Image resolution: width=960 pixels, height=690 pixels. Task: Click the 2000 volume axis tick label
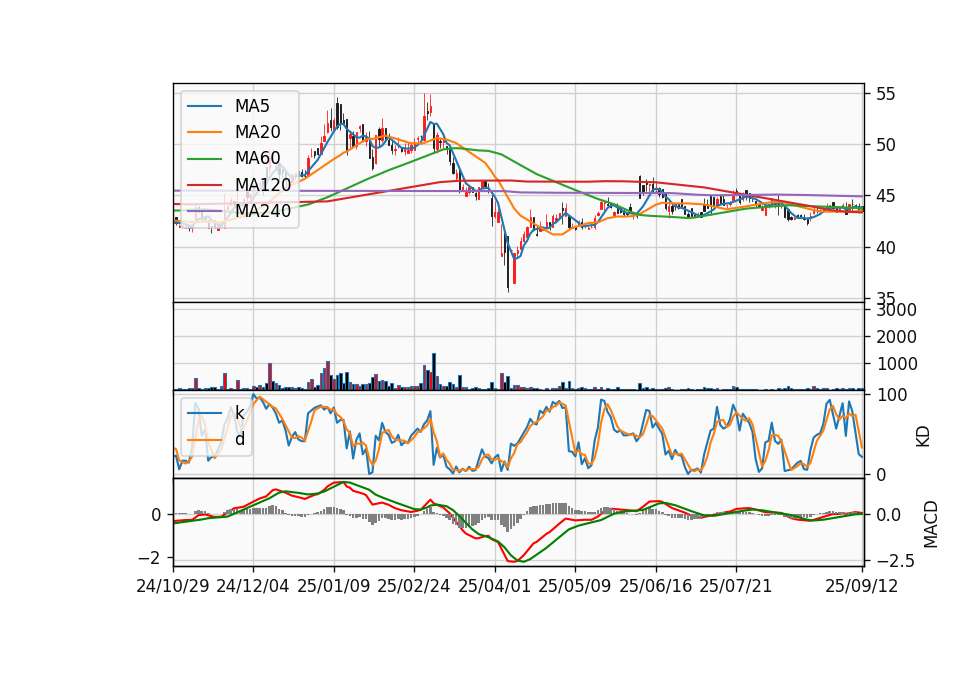896,337
